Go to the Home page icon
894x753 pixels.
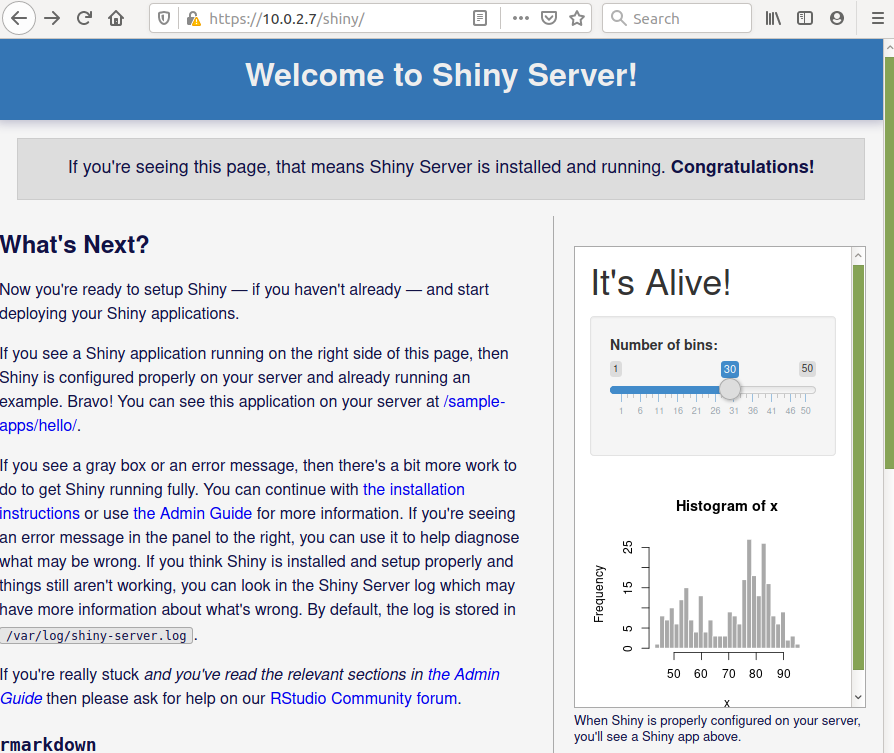point(116,18)
